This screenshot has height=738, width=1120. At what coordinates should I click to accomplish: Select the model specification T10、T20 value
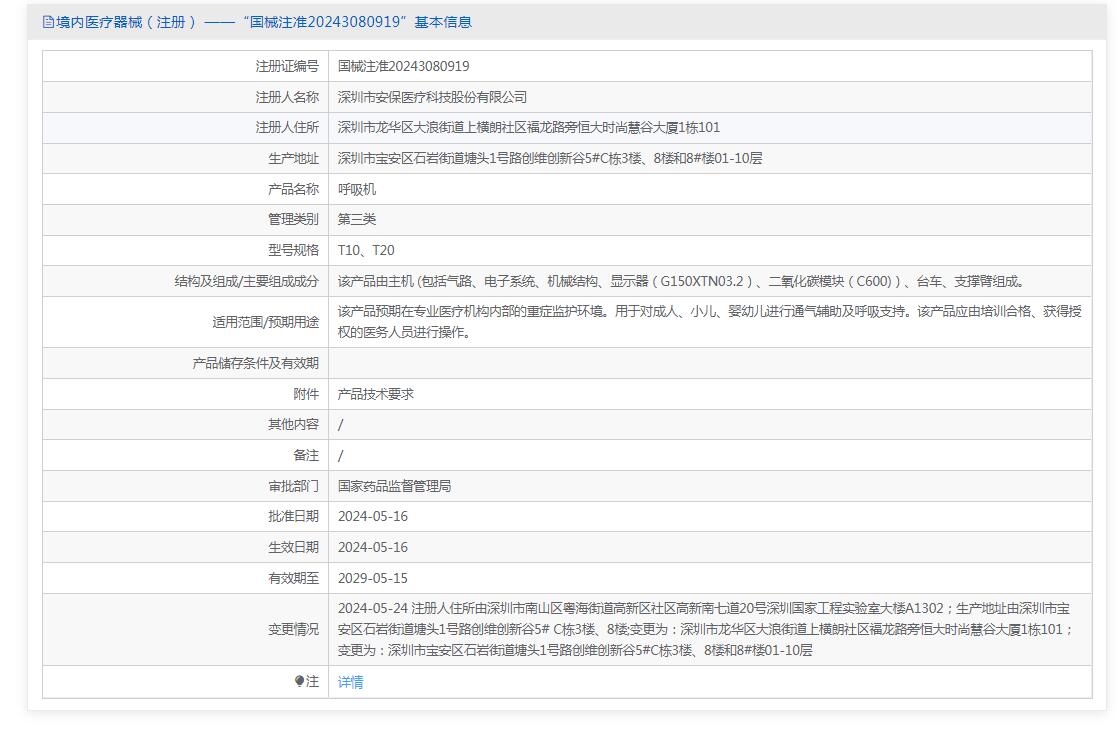(366, 250)
